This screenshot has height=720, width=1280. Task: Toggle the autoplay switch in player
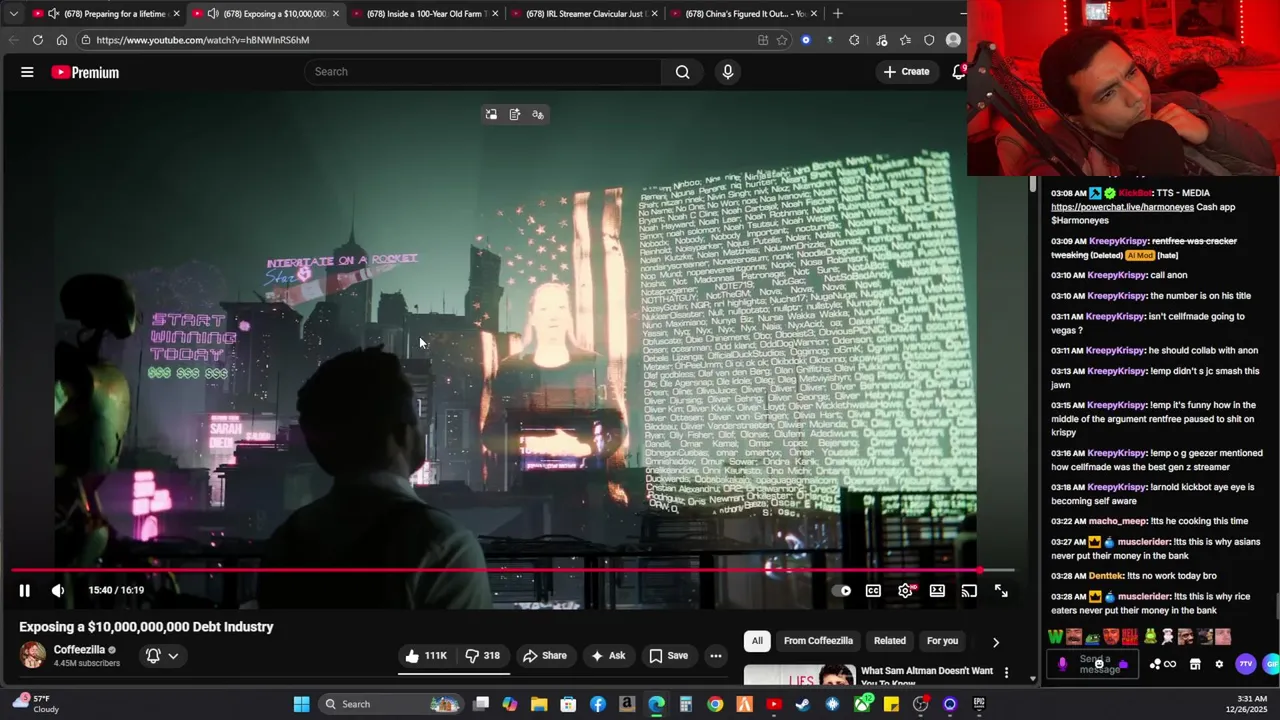[x=842, y=591]
